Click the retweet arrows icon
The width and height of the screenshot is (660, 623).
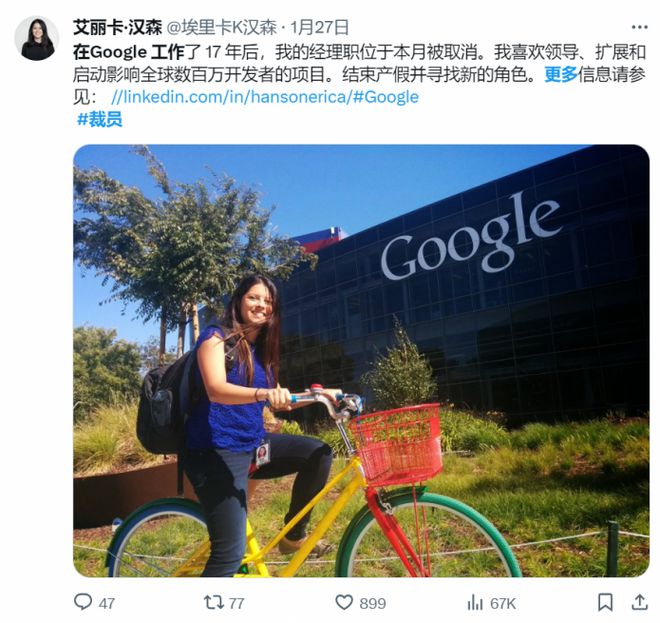coord(213,602)
